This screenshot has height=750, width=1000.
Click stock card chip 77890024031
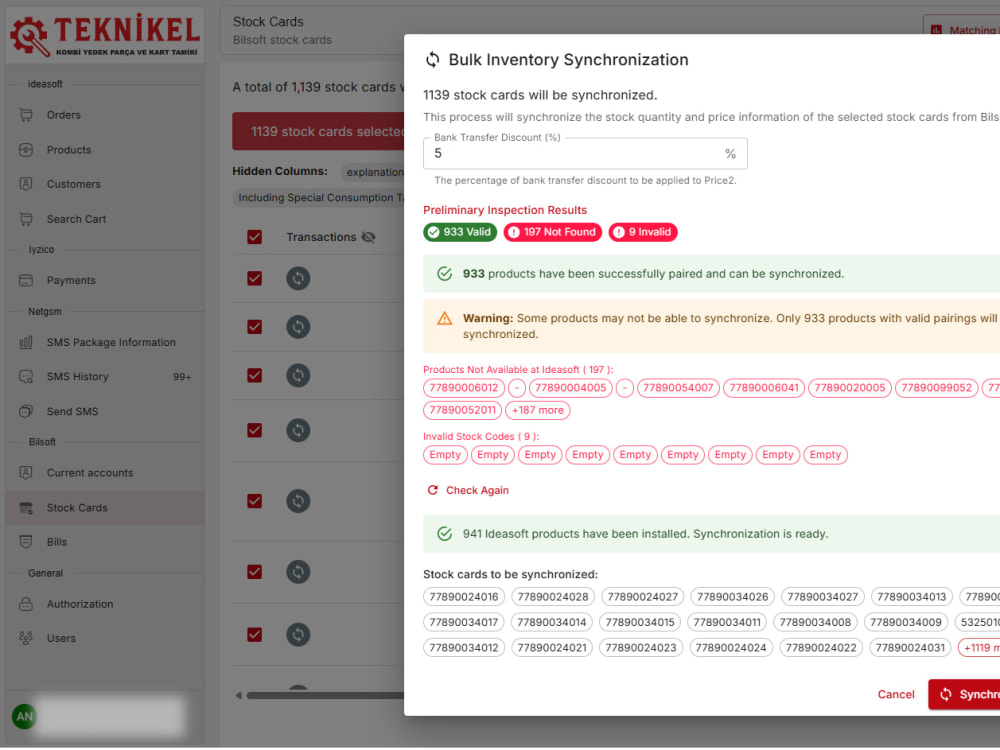pos(910,647)
